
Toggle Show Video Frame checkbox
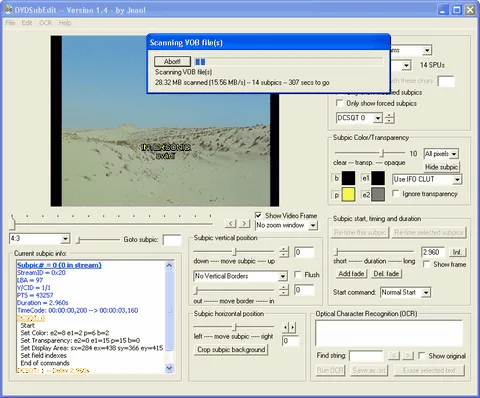(258, 215)
